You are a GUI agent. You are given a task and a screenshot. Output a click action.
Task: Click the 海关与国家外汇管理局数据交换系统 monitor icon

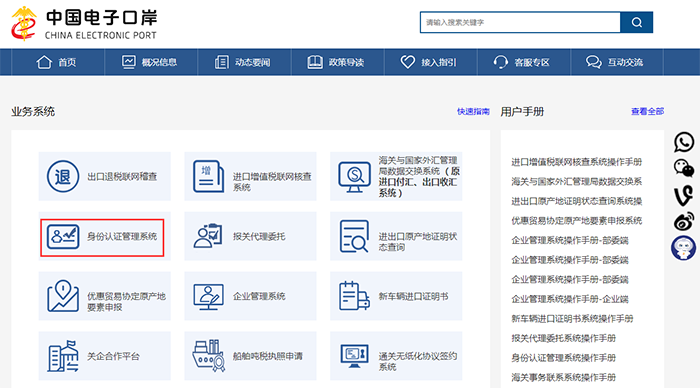click(x=354, y=177)
